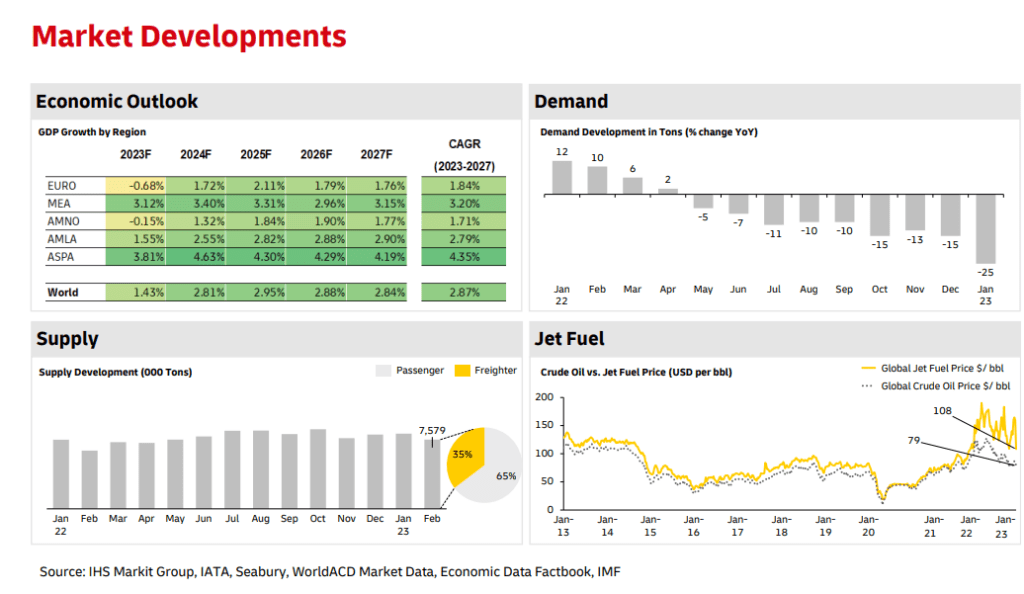Select the Demand panel heading

pos(571,101)
